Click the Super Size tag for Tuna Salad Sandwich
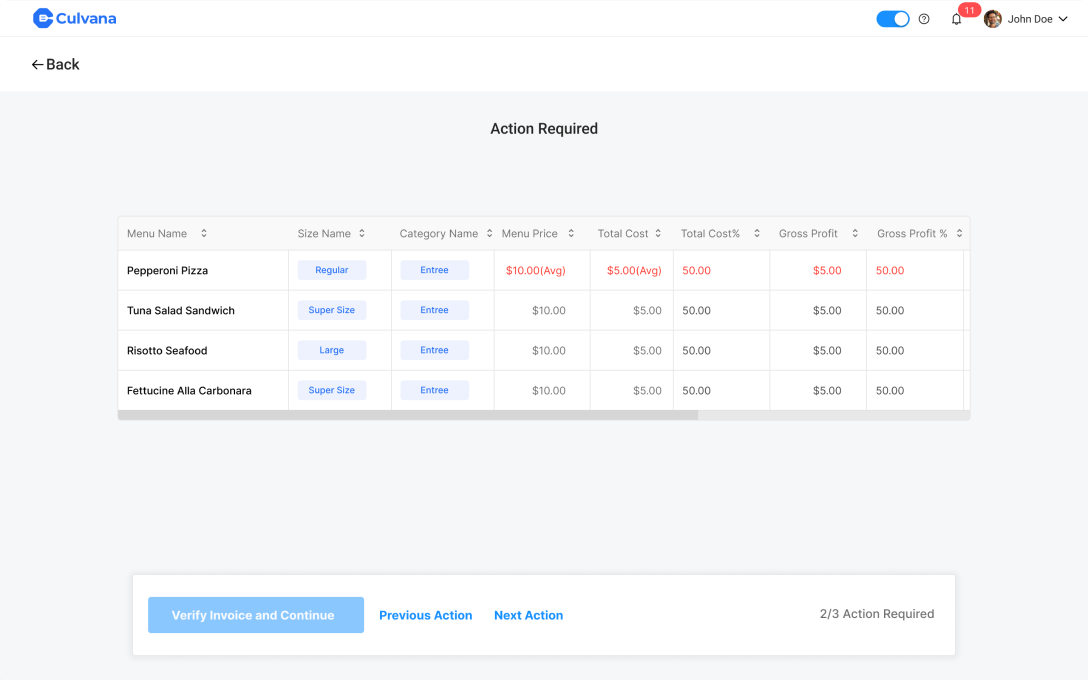 tap(332, 310)
